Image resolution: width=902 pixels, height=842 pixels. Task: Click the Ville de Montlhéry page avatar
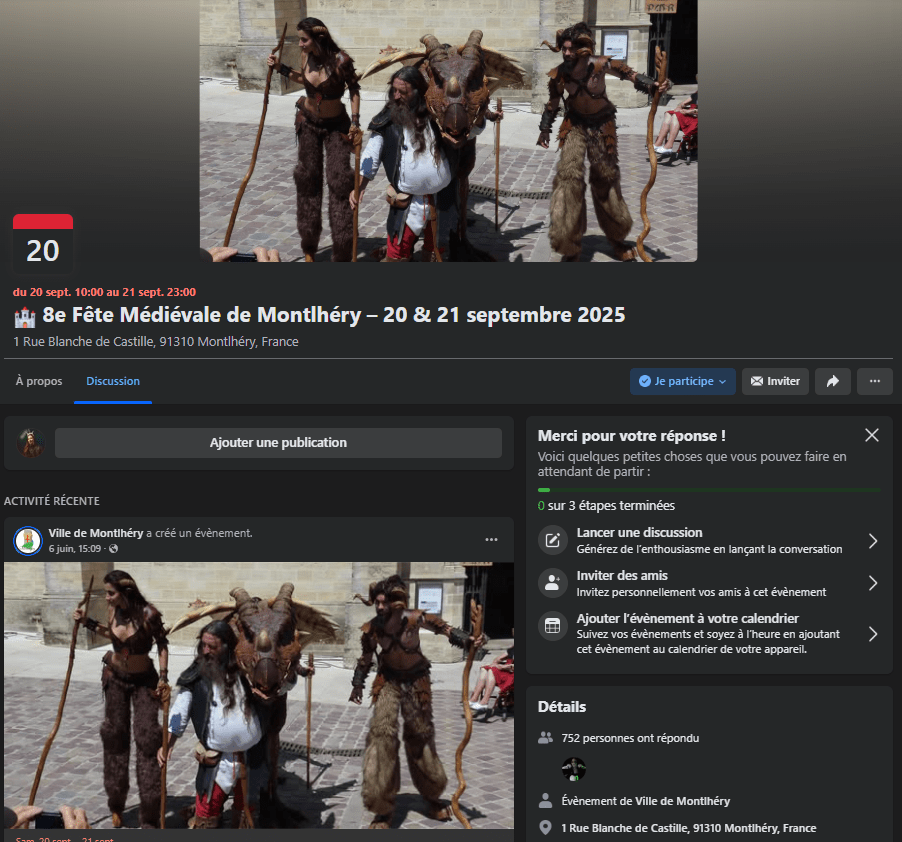click(x=28, y=541)
